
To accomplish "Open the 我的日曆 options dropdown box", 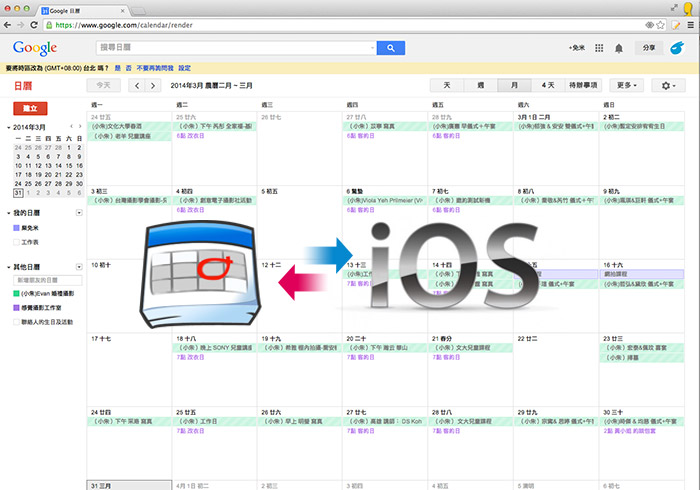I will pyautogui.click(x=79, y=213).
